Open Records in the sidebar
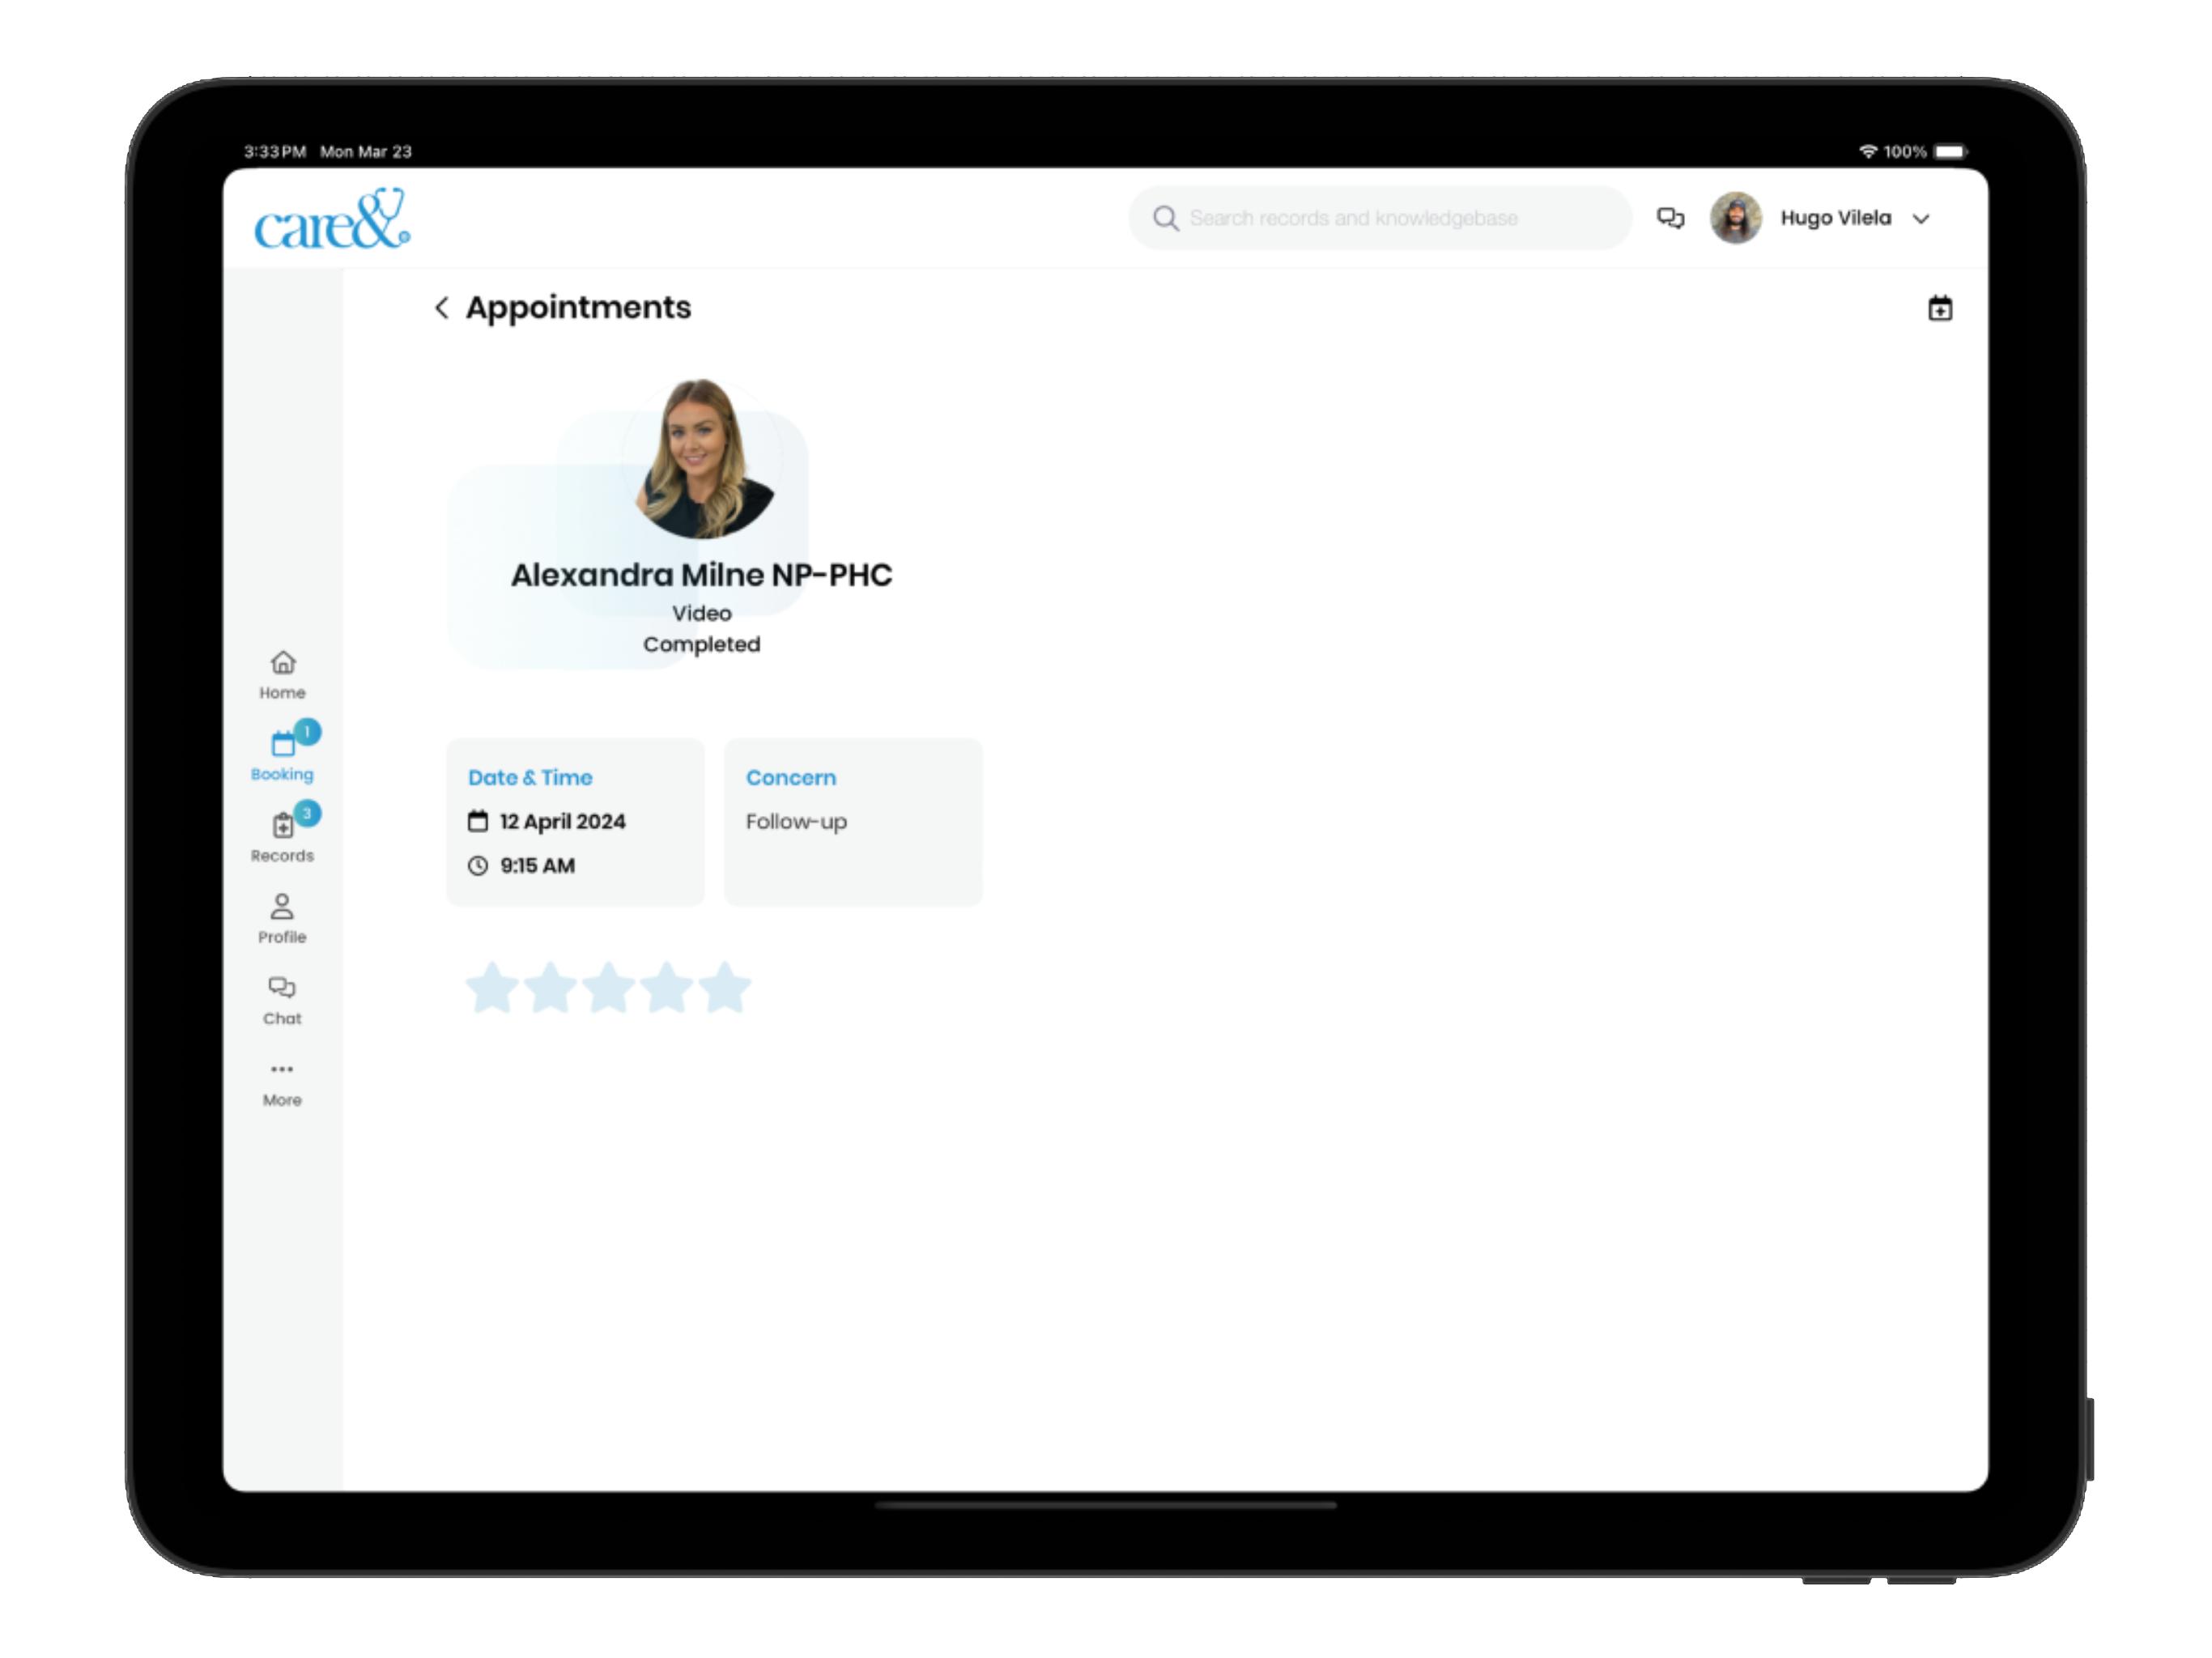 (x=282, y=838)
